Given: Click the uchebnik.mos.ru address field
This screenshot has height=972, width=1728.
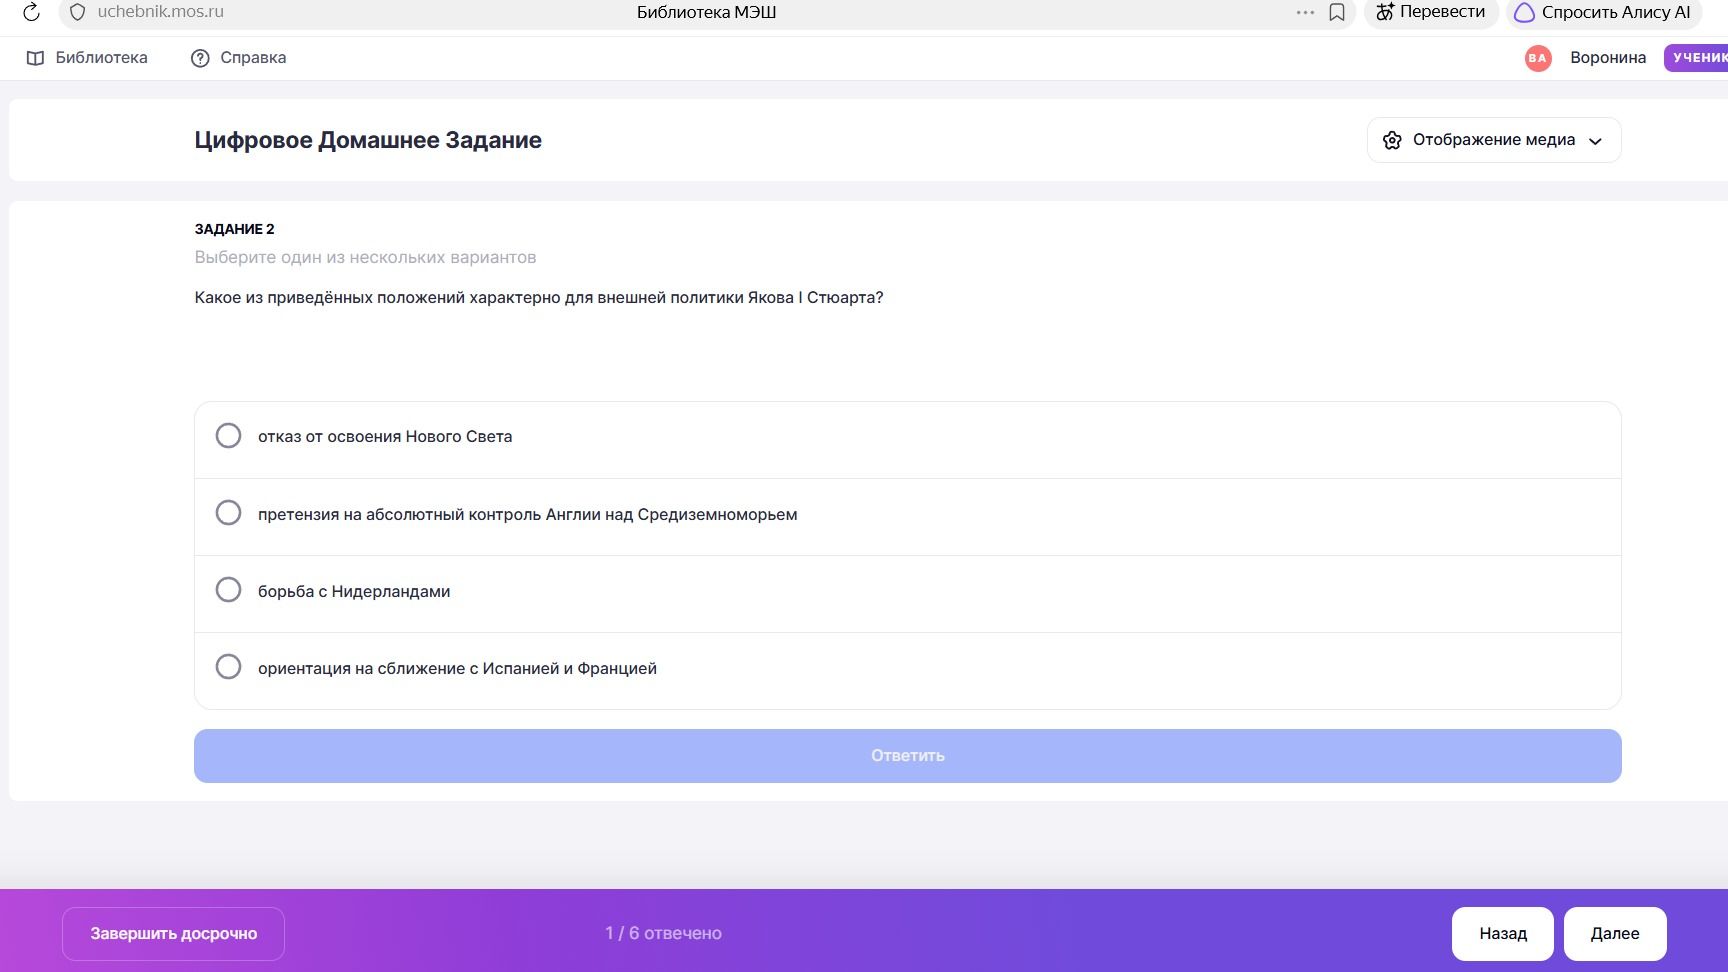Looking at the screenshot, I should [x=160, y=12].
